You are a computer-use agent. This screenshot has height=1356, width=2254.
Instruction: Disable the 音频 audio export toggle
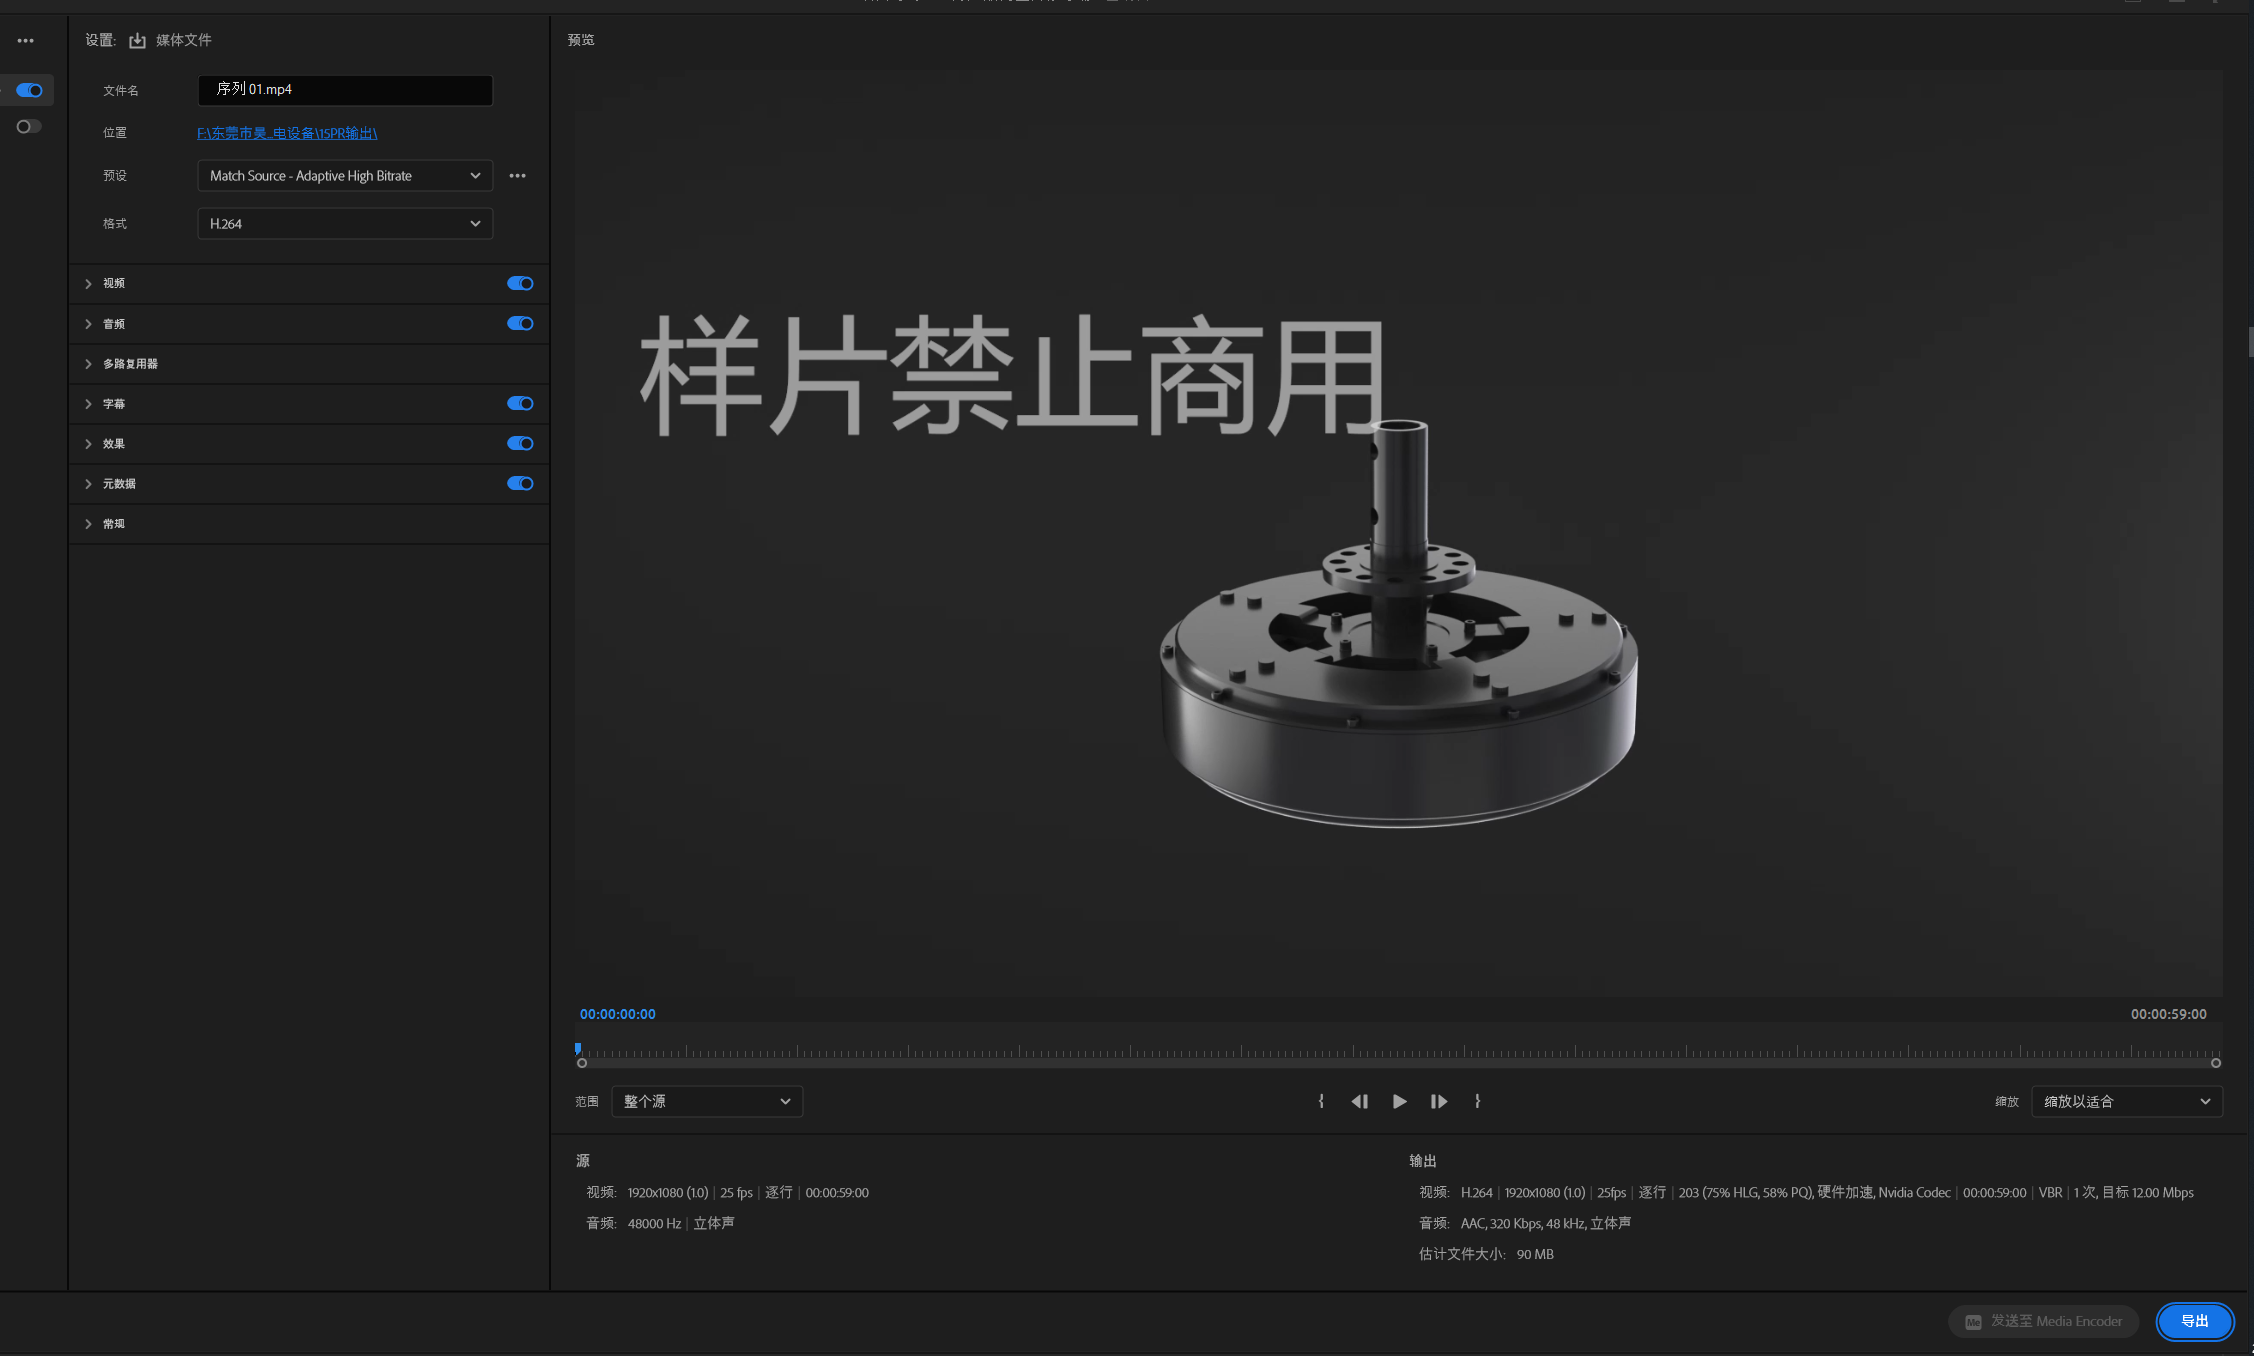[x=520, y=324]
